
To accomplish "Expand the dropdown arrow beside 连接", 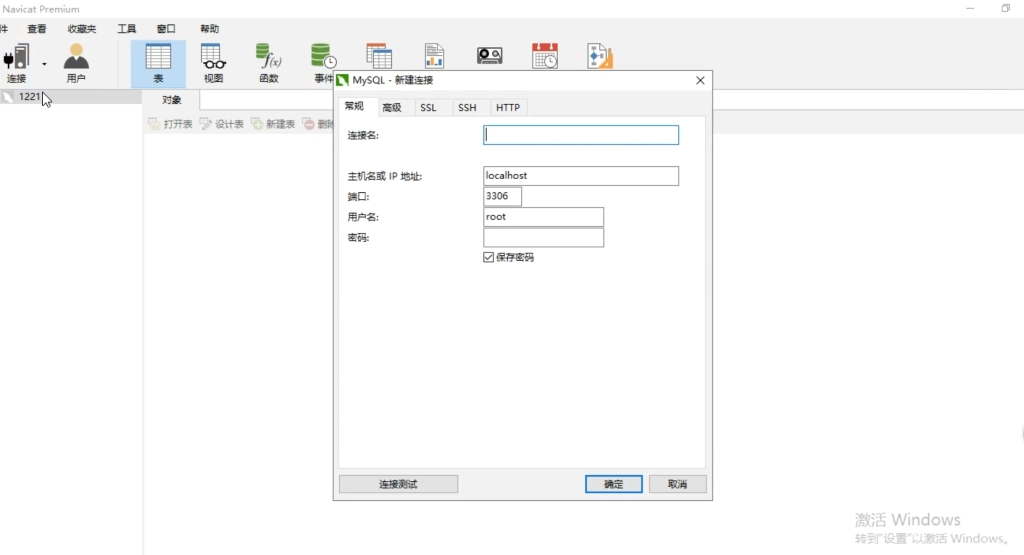I will click(x=44, y=64).
